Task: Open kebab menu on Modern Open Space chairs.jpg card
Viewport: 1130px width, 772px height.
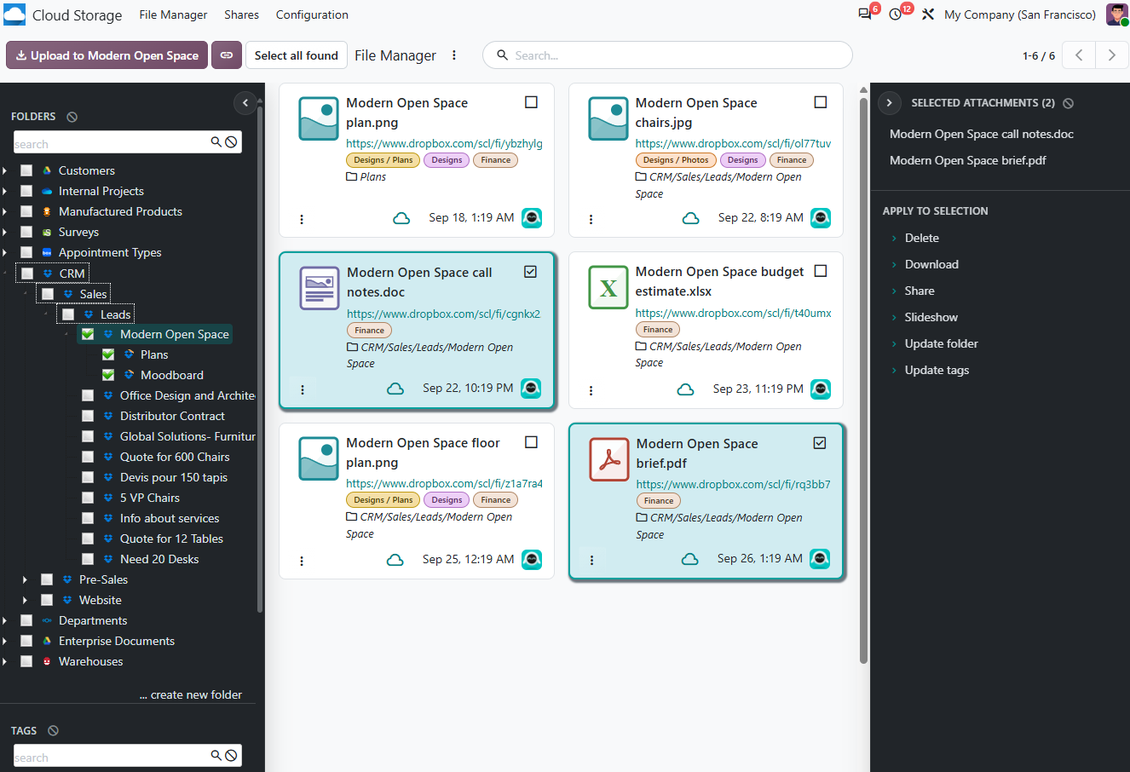Action: click(x=591, y=219)
